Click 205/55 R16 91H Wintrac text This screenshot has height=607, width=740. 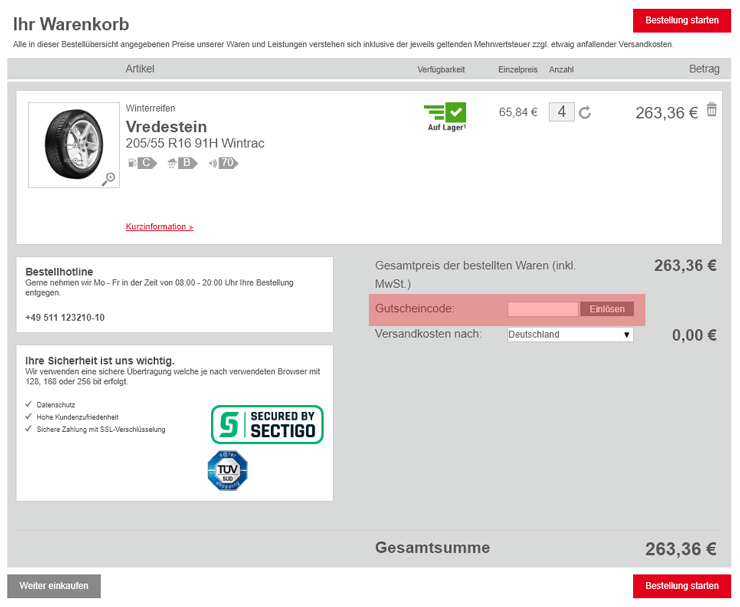click(195, 143)
